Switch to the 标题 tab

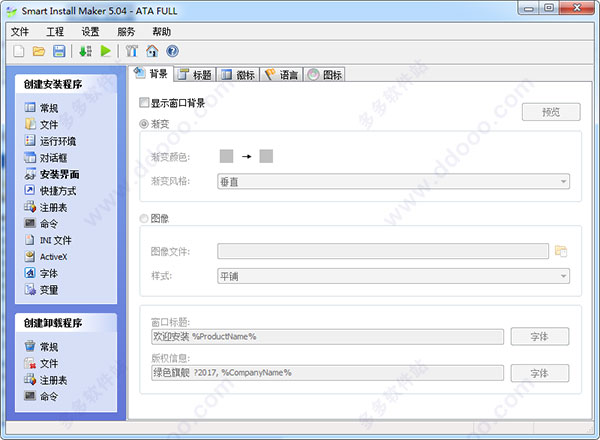pyautogui.click(x=195, y=75)
